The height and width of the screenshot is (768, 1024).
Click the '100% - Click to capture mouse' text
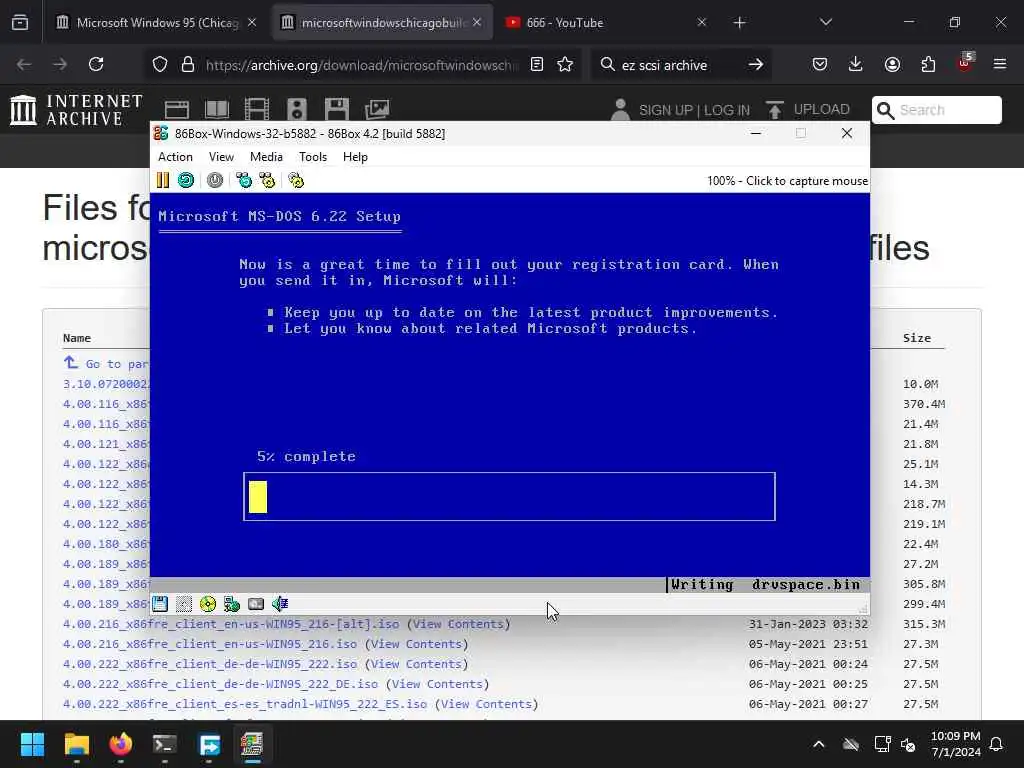point(787,181)
